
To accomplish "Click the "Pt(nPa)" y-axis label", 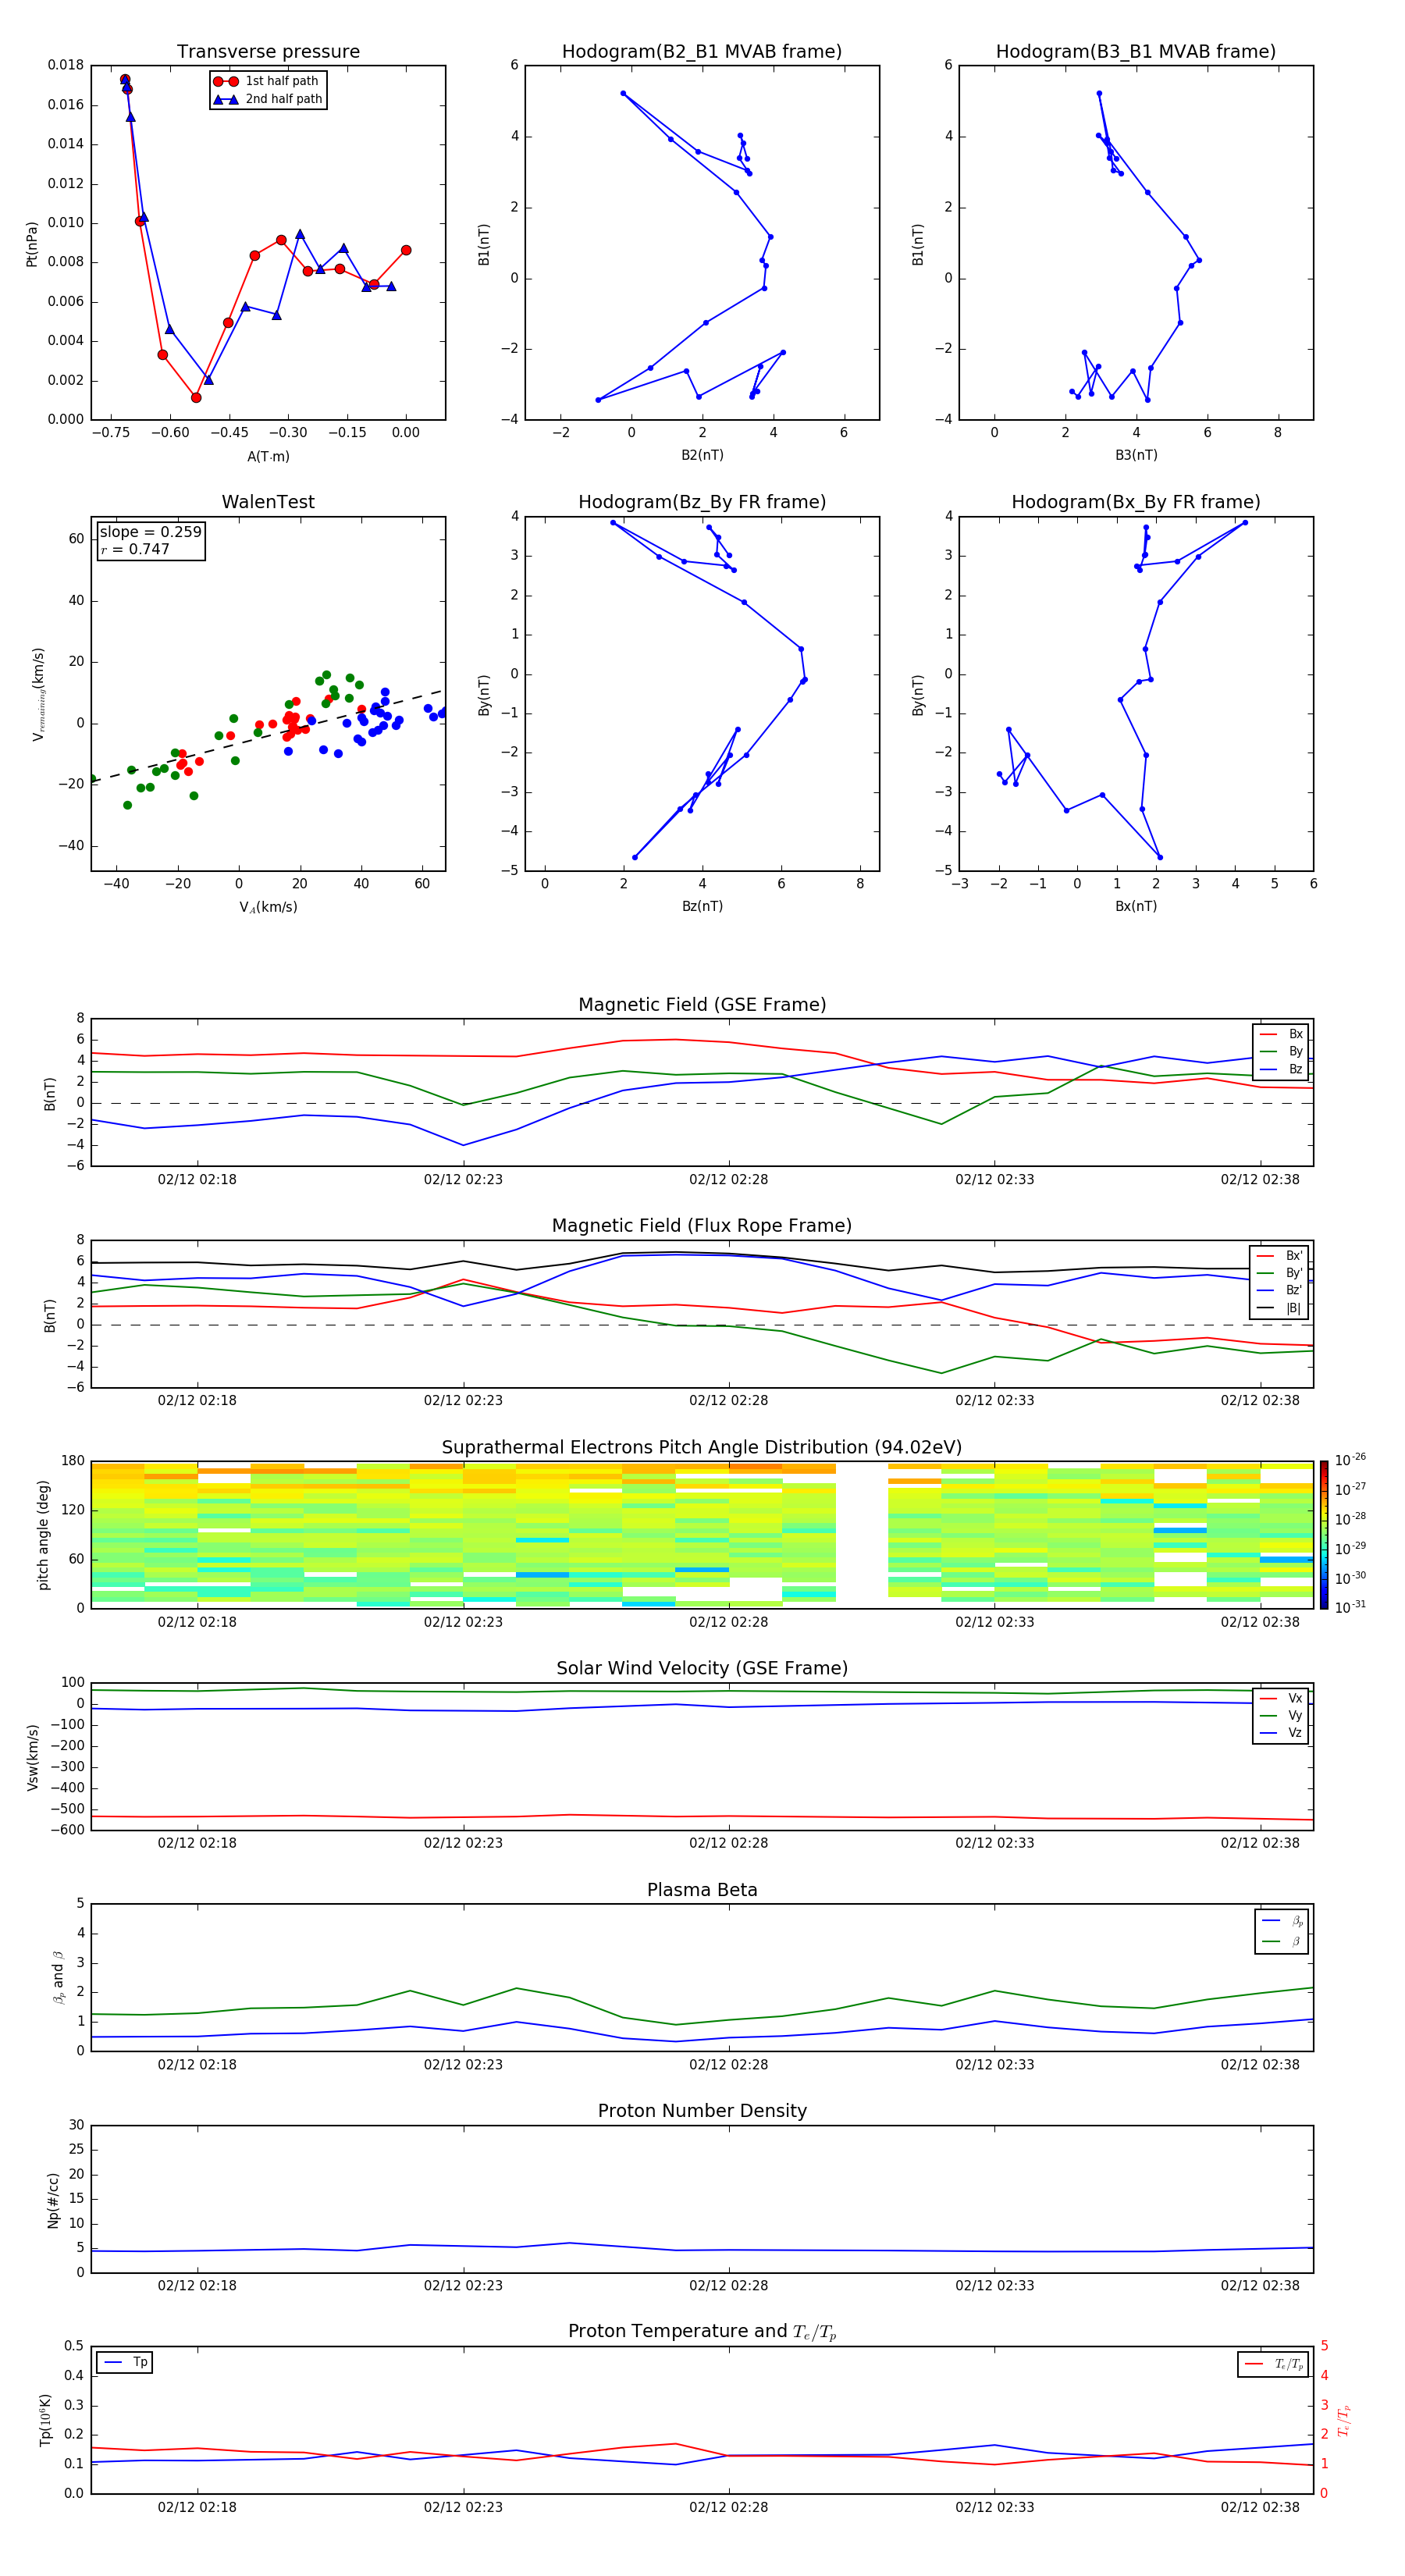I will coord(32,243).
